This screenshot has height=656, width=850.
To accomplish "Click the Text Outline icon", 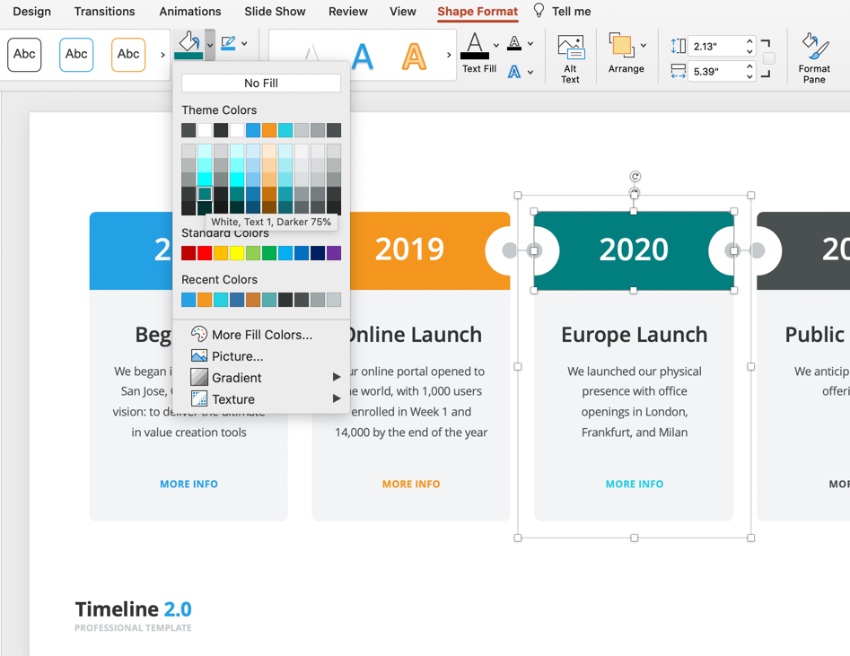I will pyautogui.click(x=512, y=43).
